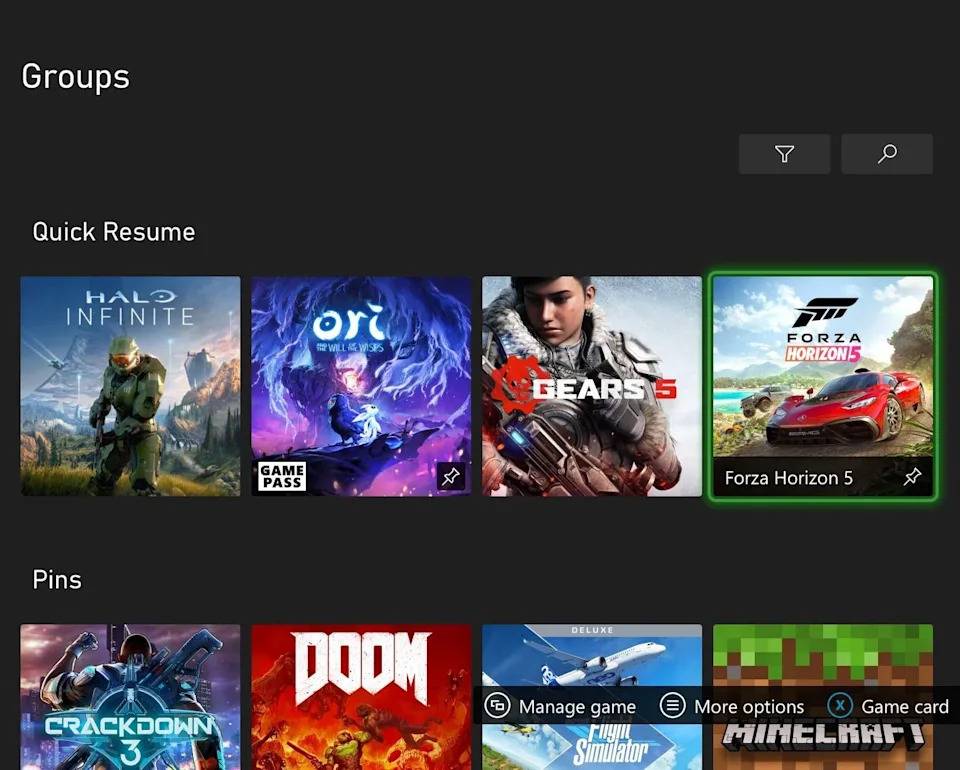Select the Halo Infinite game tile
960x770 pixels.
130,386
